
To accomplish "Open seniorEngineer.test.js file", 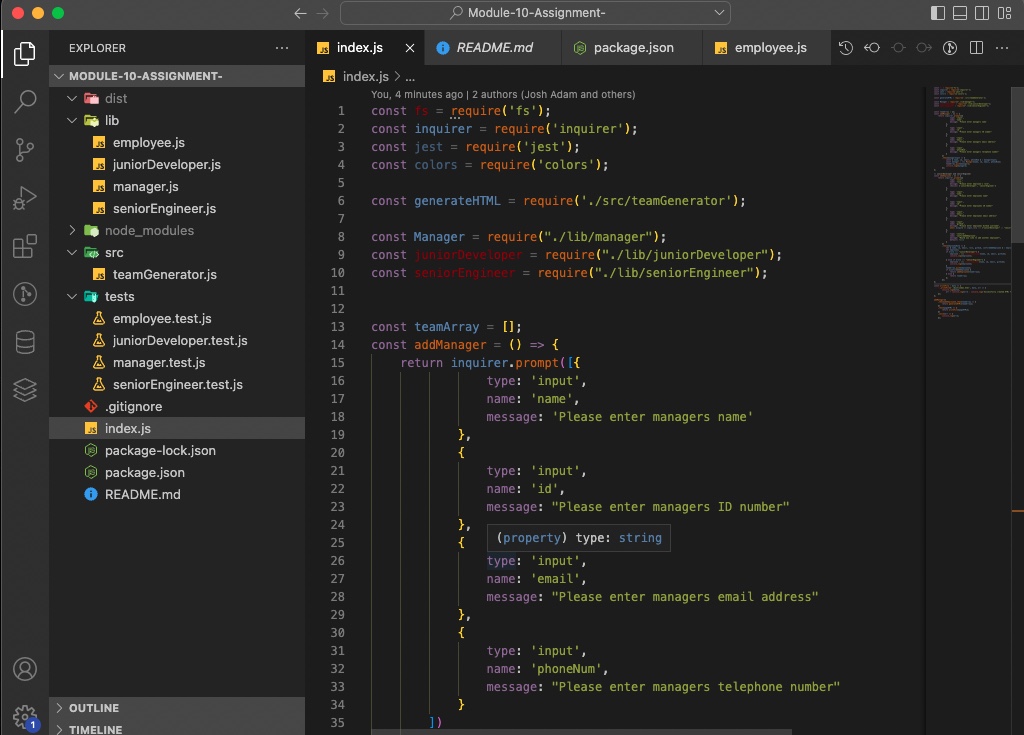I will click(177, 384).
